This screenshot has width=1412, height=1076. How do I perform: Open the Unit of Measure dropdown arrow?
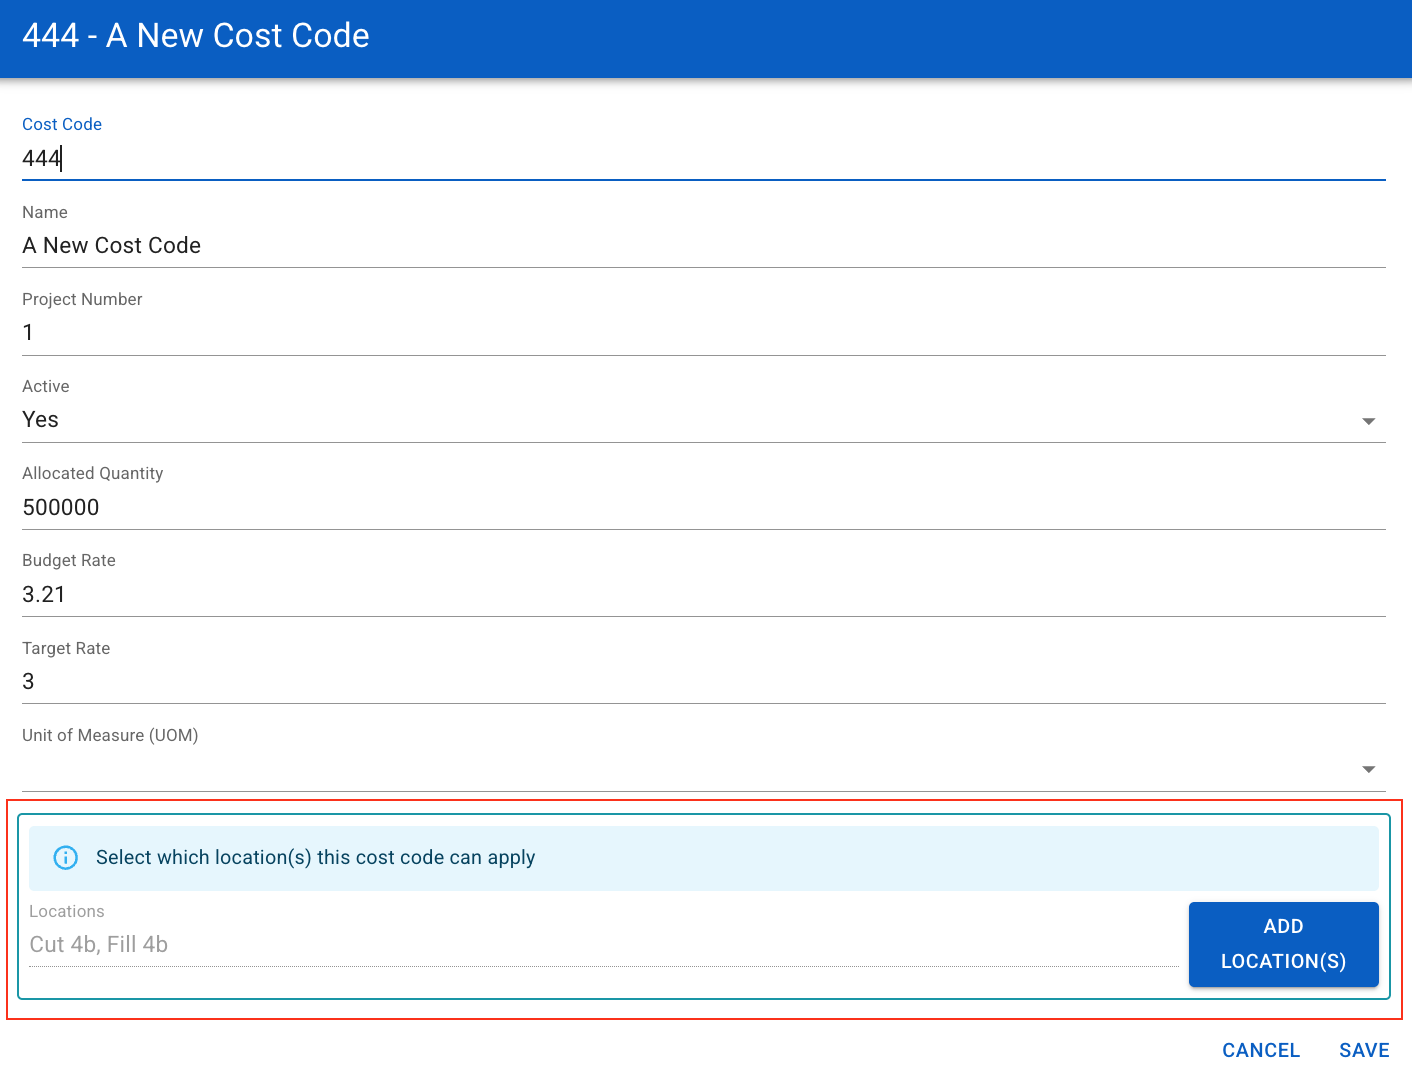(1368, 769)
